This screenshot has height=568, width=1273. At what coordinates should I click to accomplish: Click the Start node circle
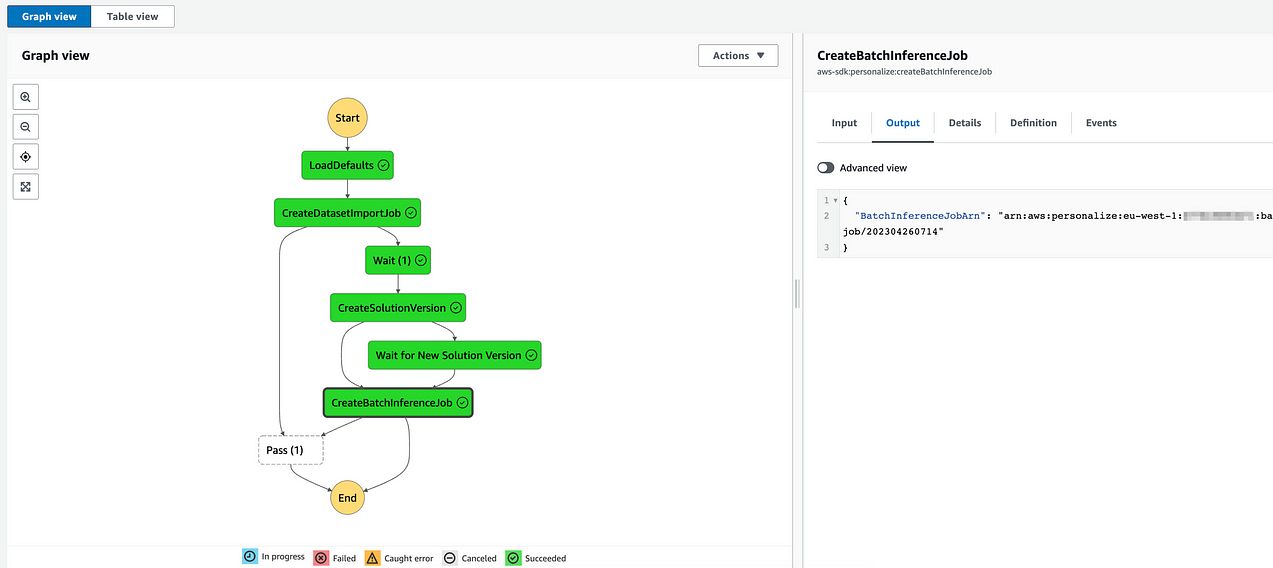click(347, 118)
